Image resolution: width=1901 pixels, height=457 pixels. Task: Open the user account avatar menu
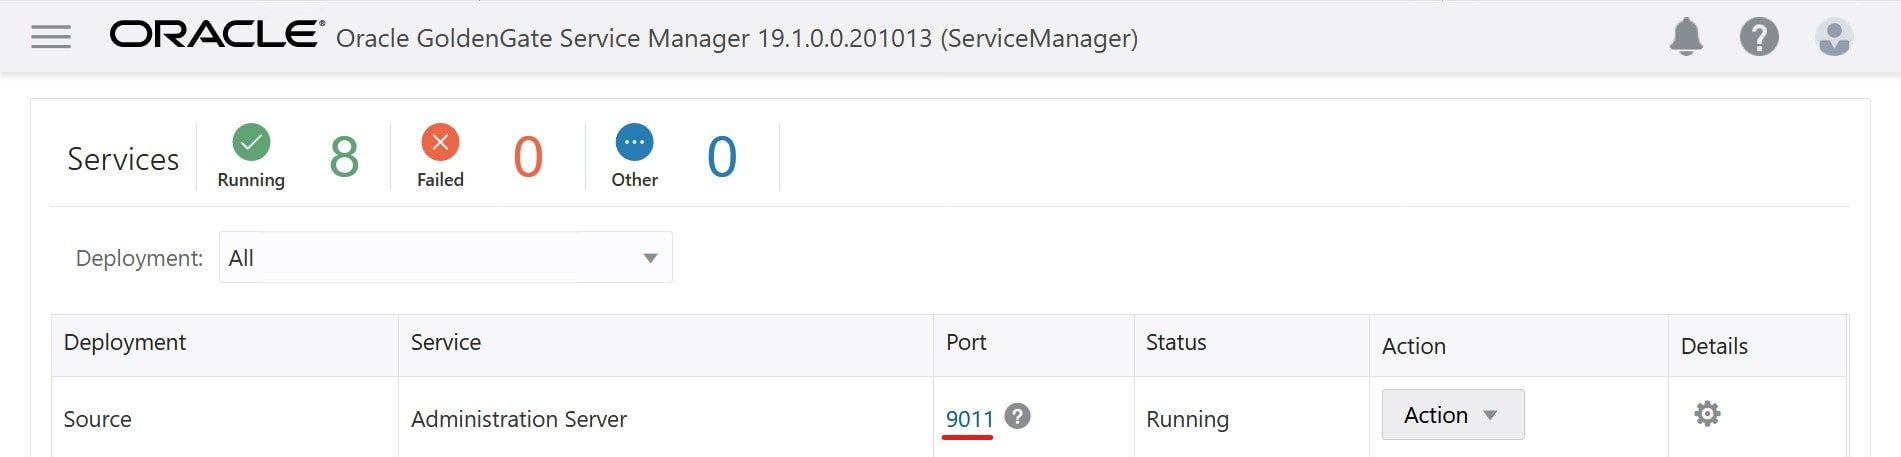pyautogui.click(x=1833, y=37)
